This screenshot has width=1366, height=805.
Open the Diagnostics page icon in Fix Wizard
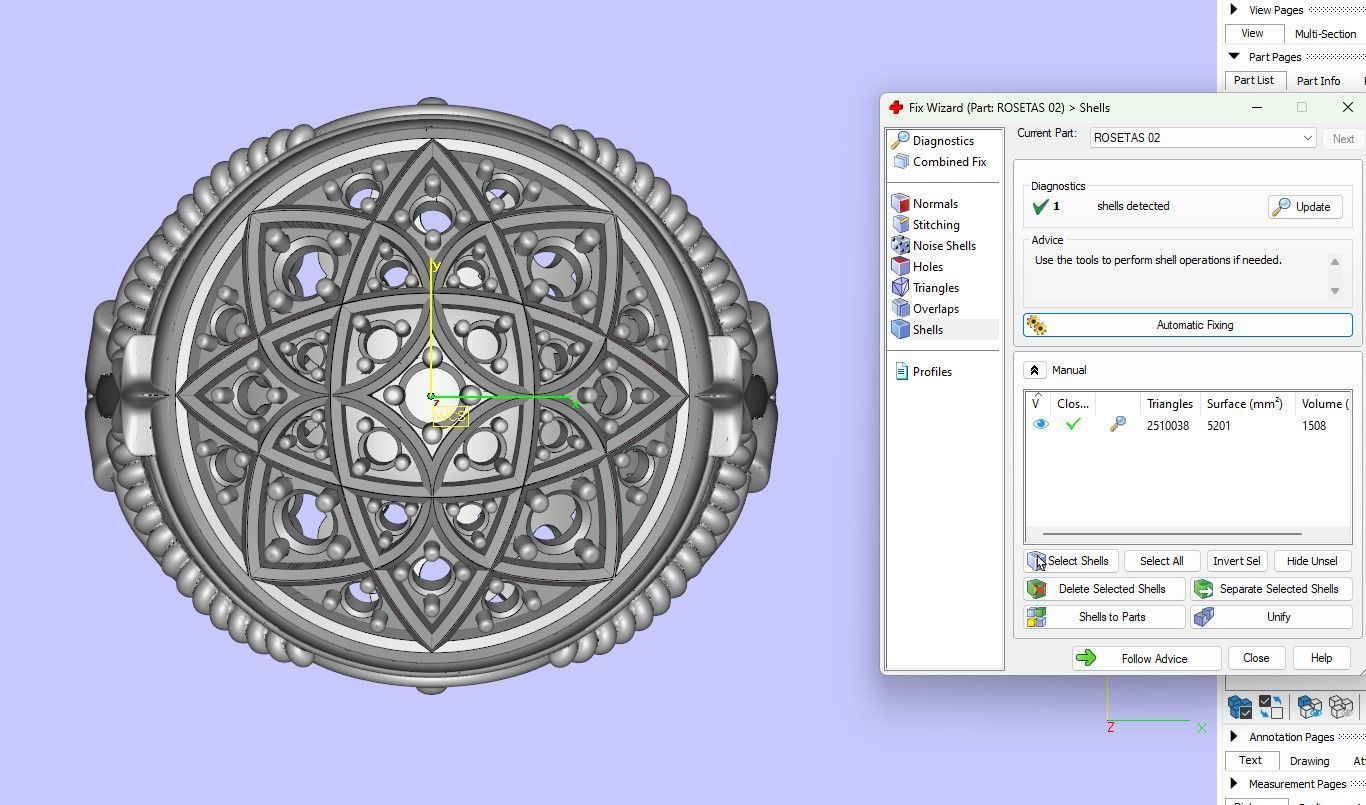[x=900, y=141]
